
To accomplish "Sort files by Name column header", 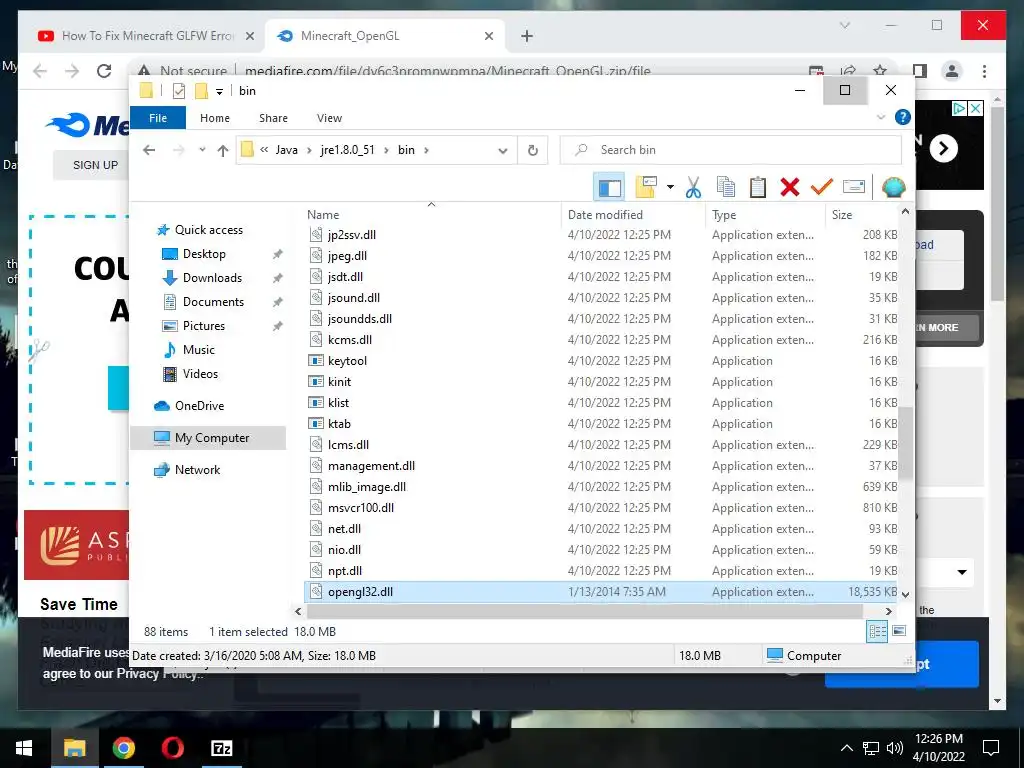I will (323, 215).
